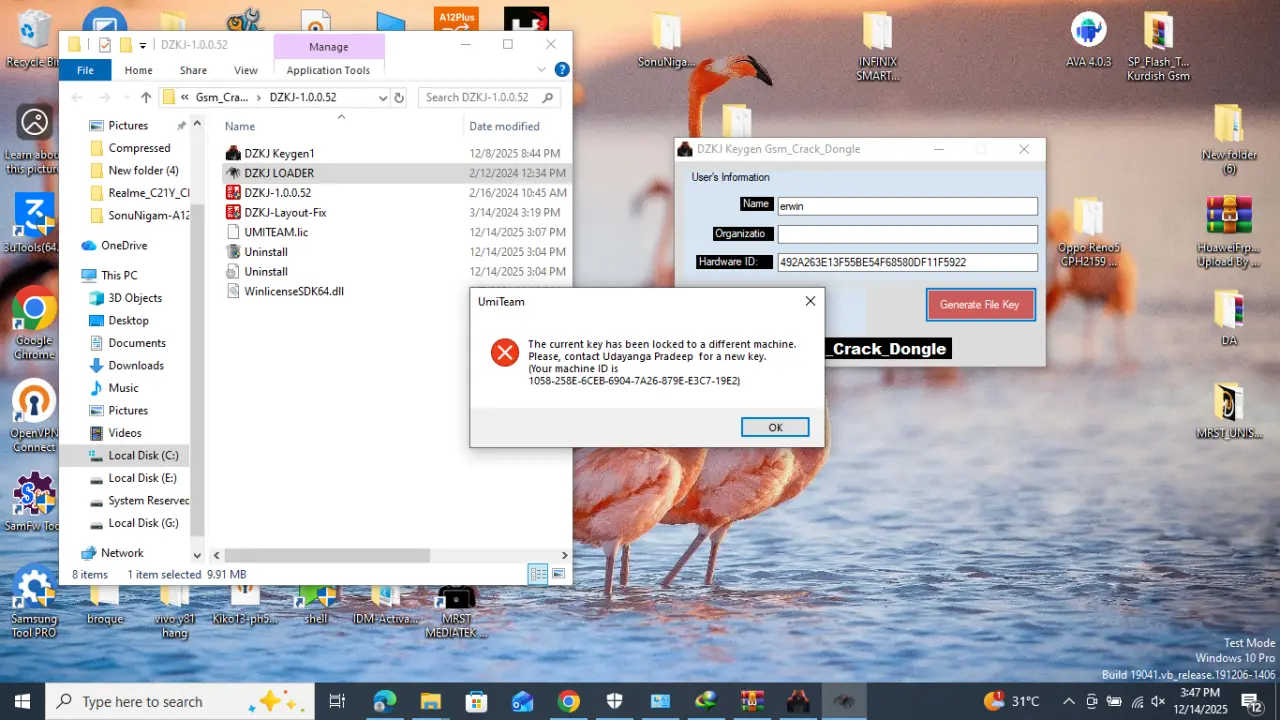1280x720 pixels.
Task: Select the OpenVPN Connect desktop icon
Action: 34,417
